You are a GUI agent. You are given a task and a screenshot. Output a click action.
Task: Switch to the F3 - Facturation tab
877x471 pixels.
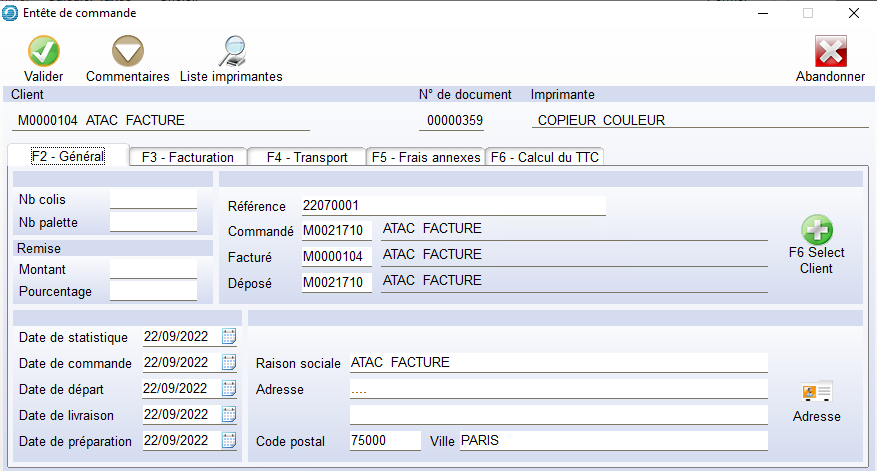coord(188,157)
